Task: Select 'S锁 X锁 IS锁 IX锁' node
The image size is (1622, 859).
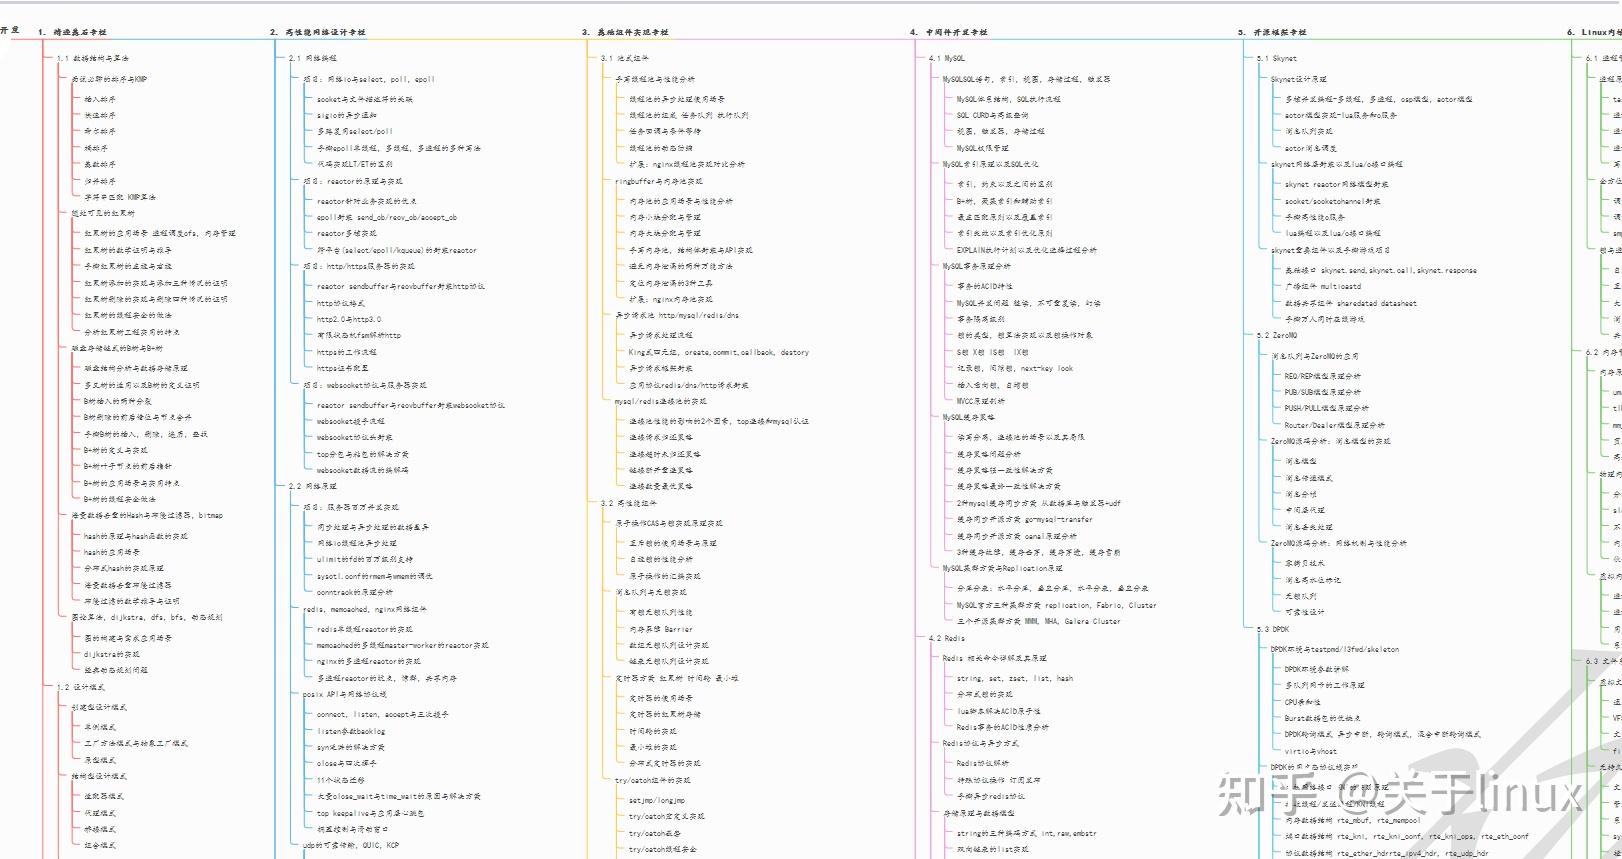Action: point(993,352)
